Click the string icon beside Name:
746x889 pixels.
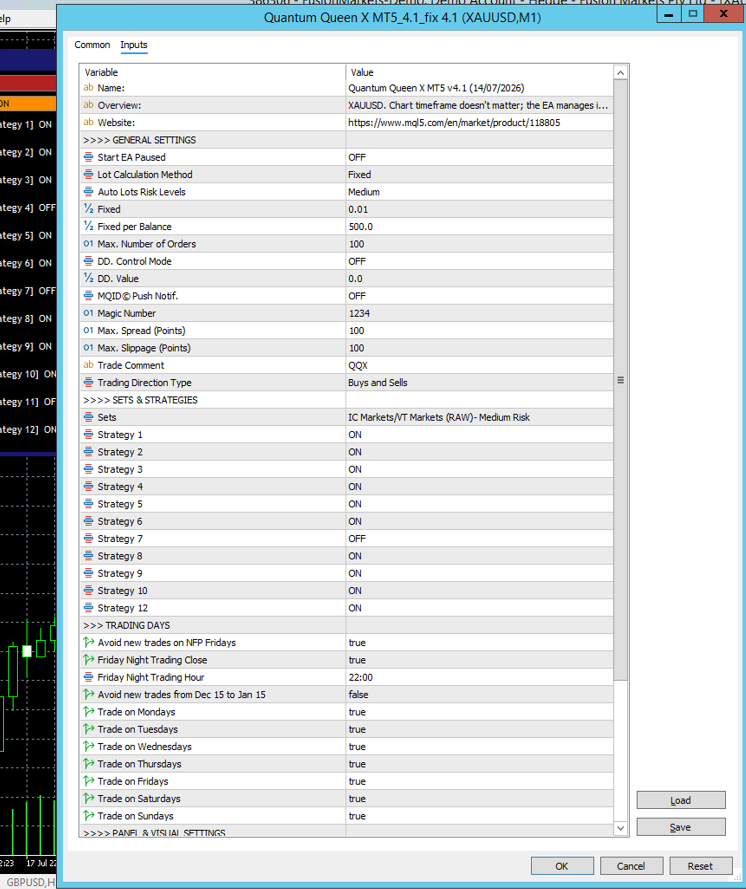[x=88, y=88]
